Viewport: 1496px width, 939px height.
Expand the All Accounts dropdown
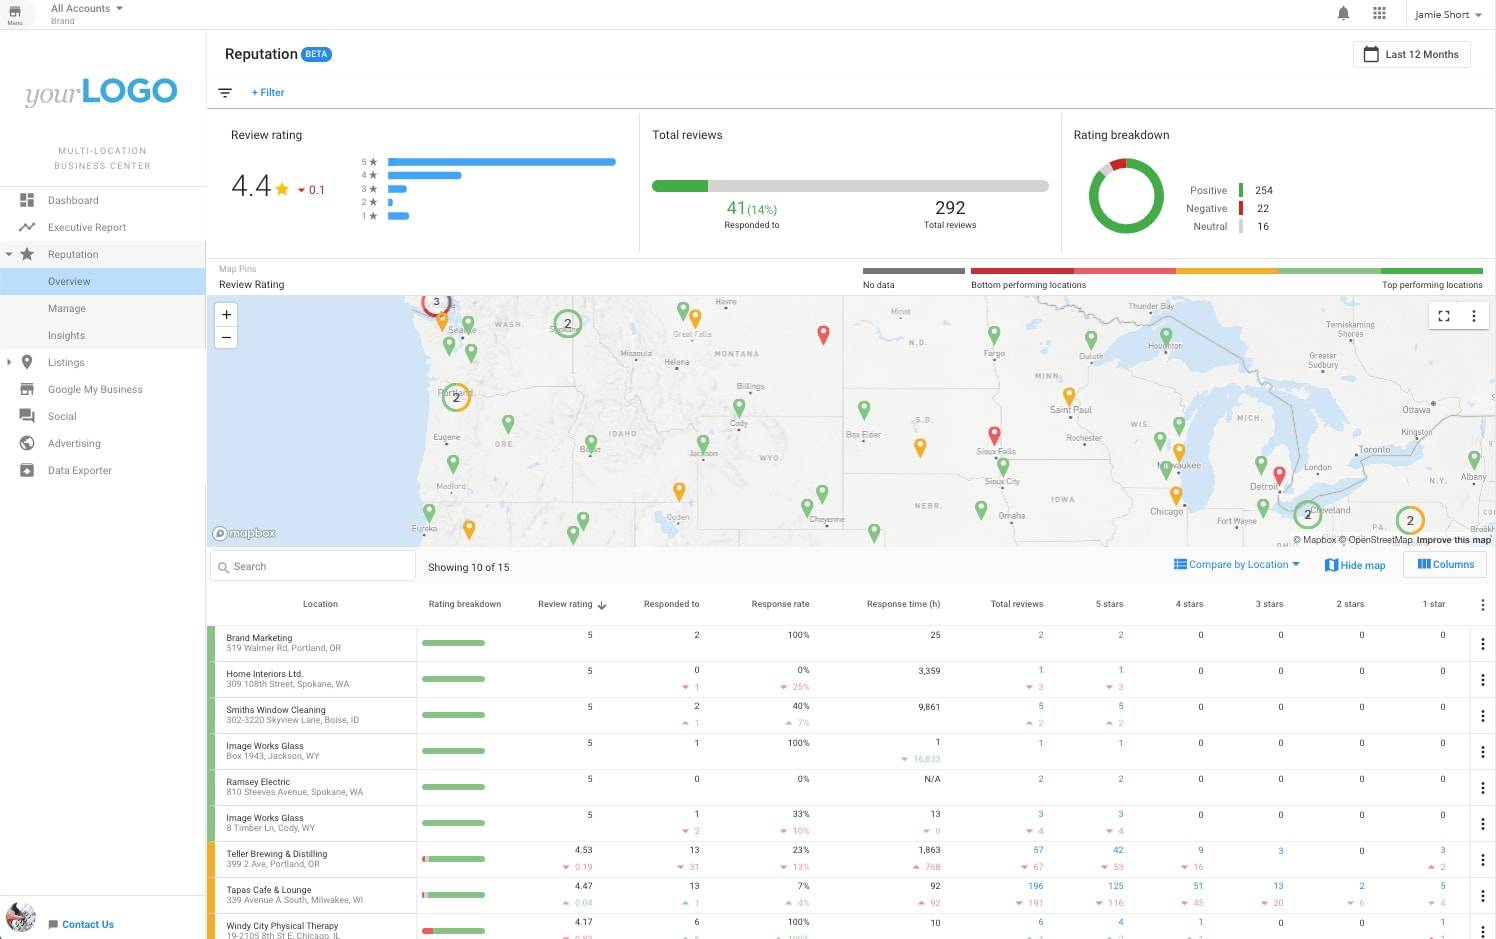click(x=87, y=9)
